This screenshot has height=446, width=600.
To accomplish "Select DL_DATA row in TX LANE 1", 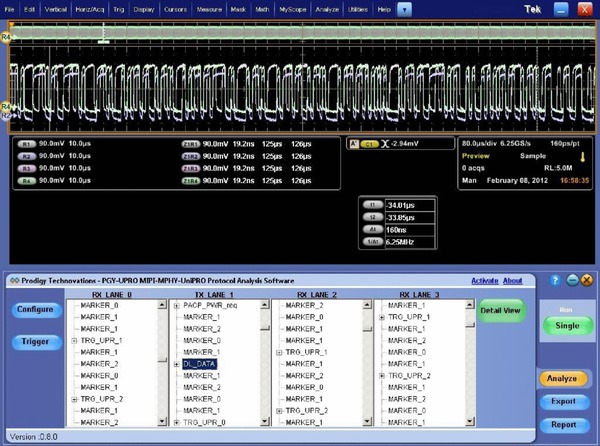I will (x=200, y=364).
